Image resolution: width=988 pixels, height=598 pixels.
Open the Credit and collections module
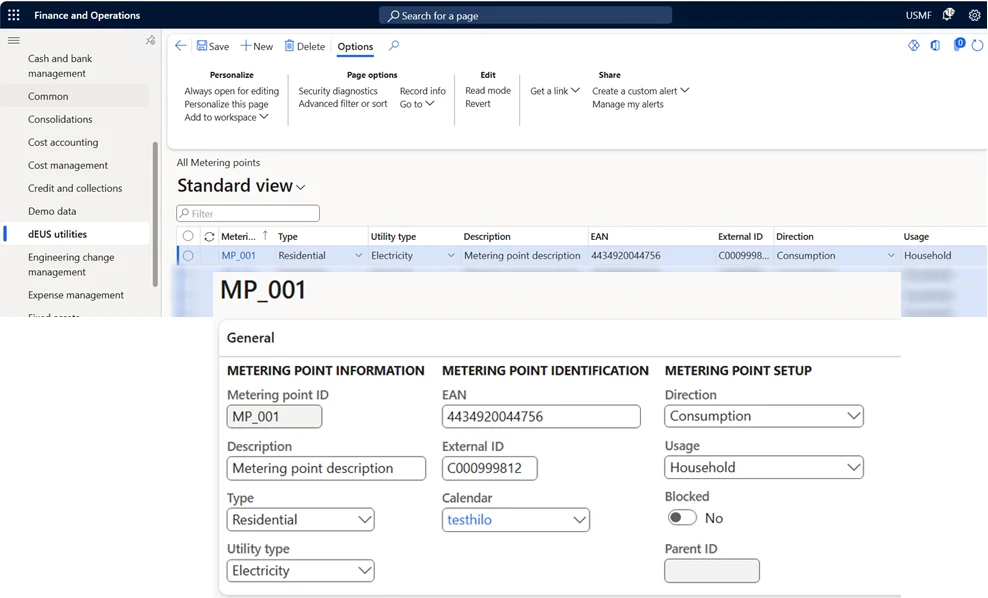tap(75, 188)
